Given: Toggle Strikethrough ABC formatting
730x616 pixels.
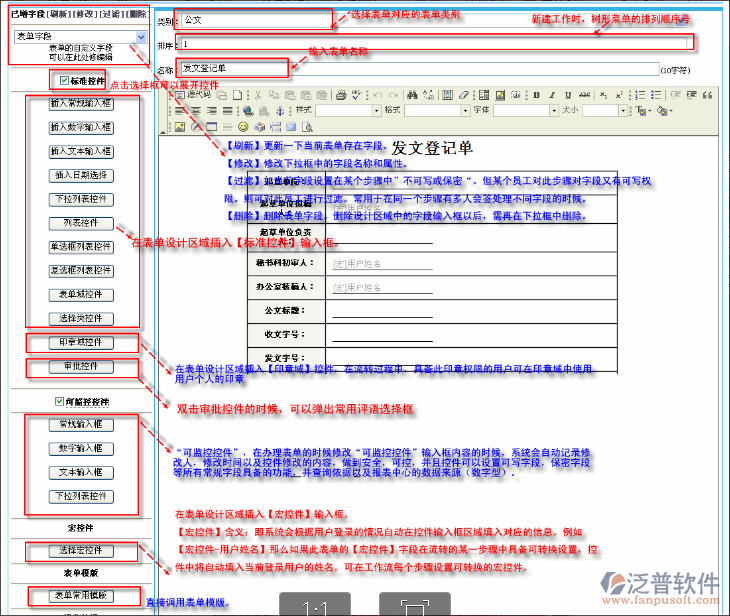Looking at the screenshot, I should coord(584,95).
